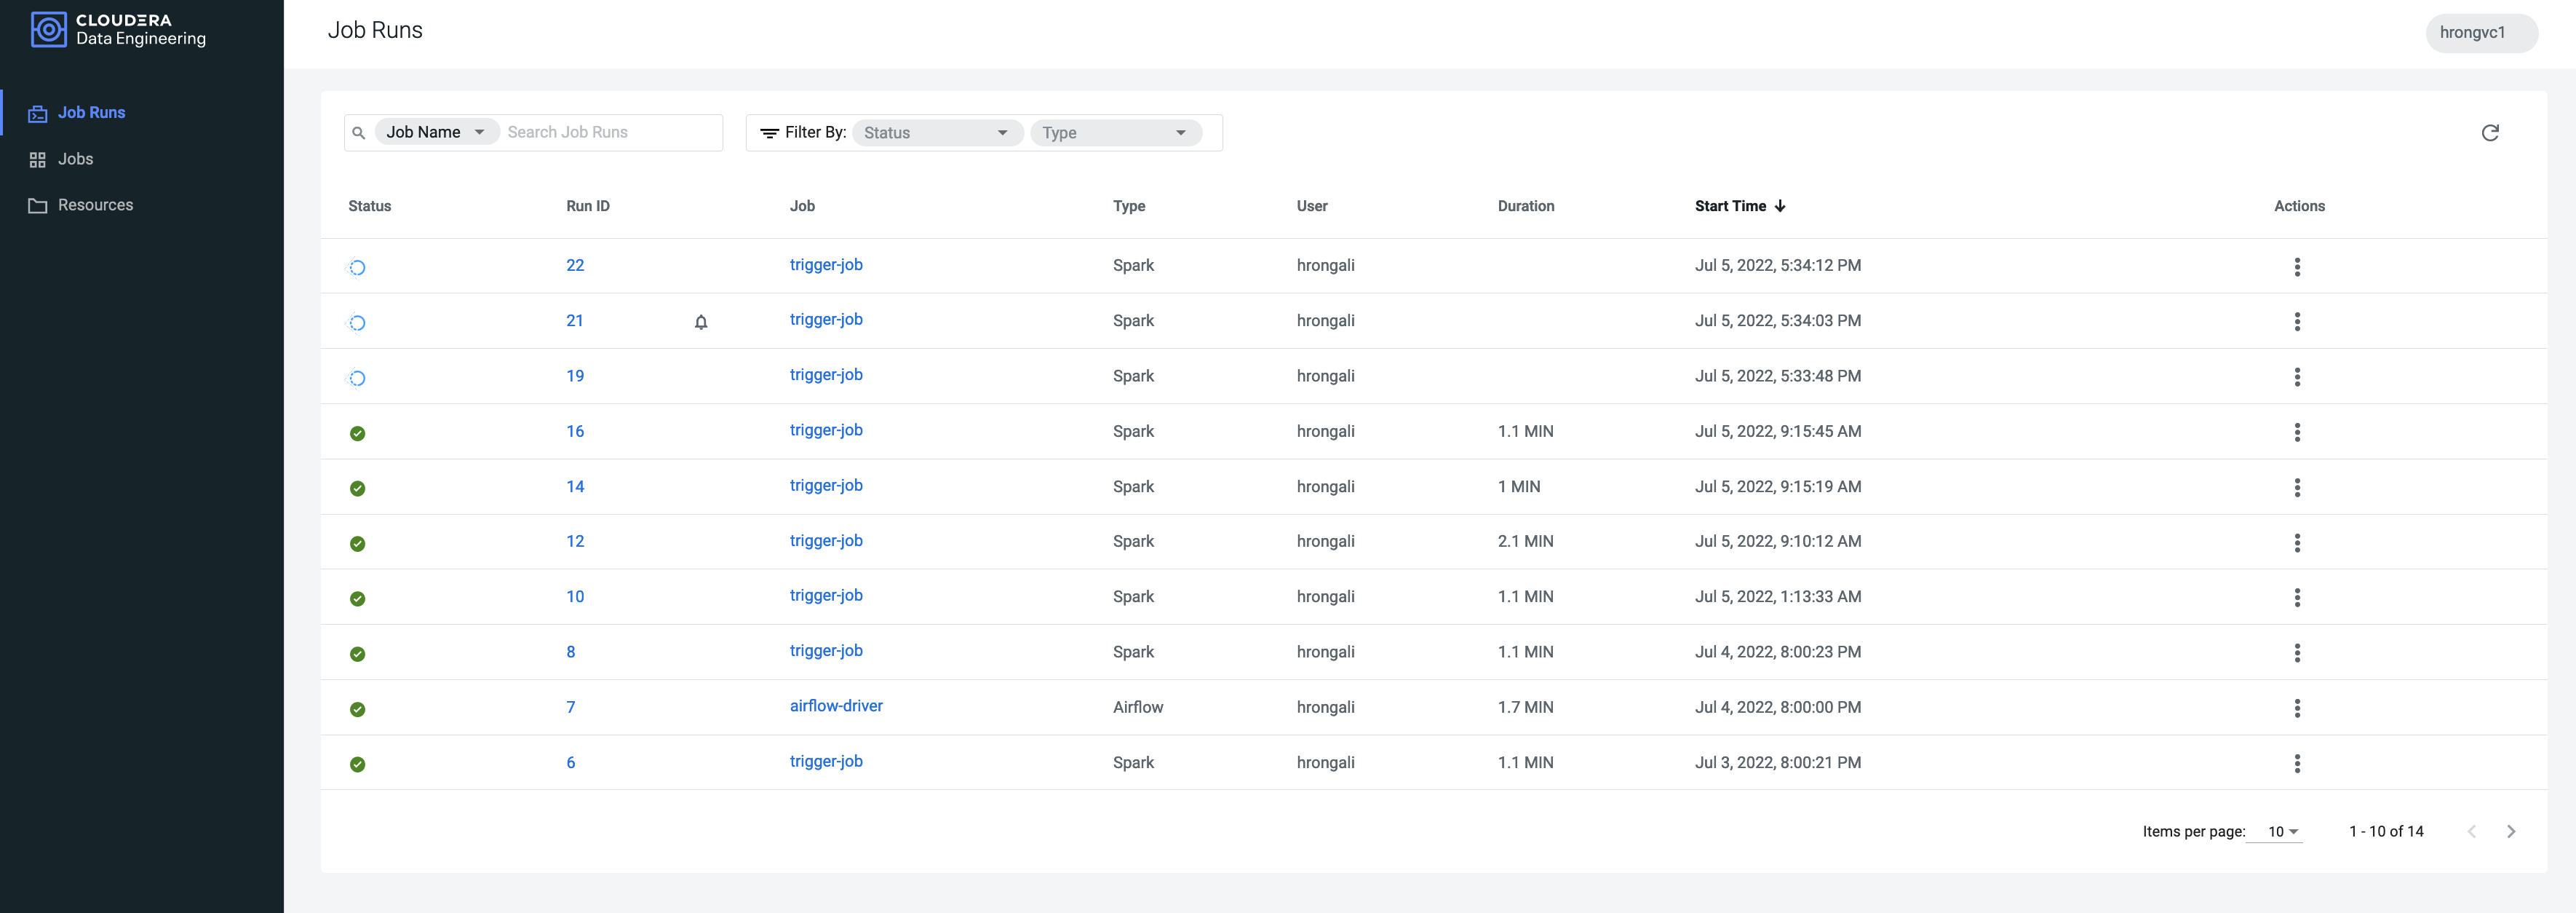The image size is (2576, 913).
Task: Refresh the Job Runs list
Action: click(2491, 132)
